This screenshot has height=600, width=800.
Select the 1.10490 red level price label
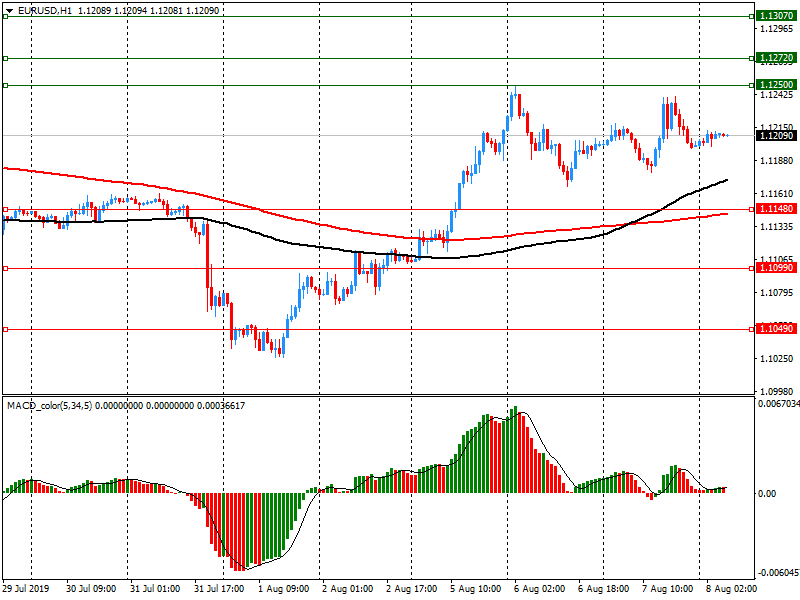coord(777,329)
